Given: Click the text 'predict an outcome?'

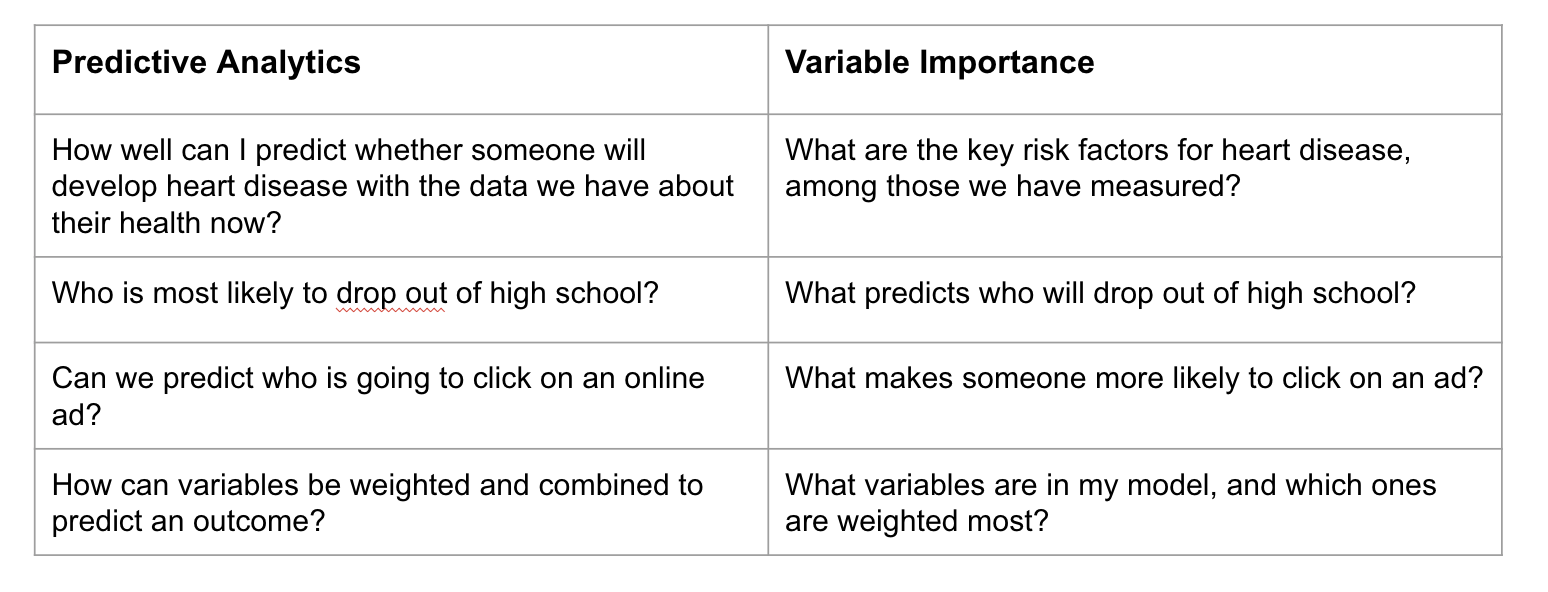Looking at the screenshot, I should pos(189,522).
